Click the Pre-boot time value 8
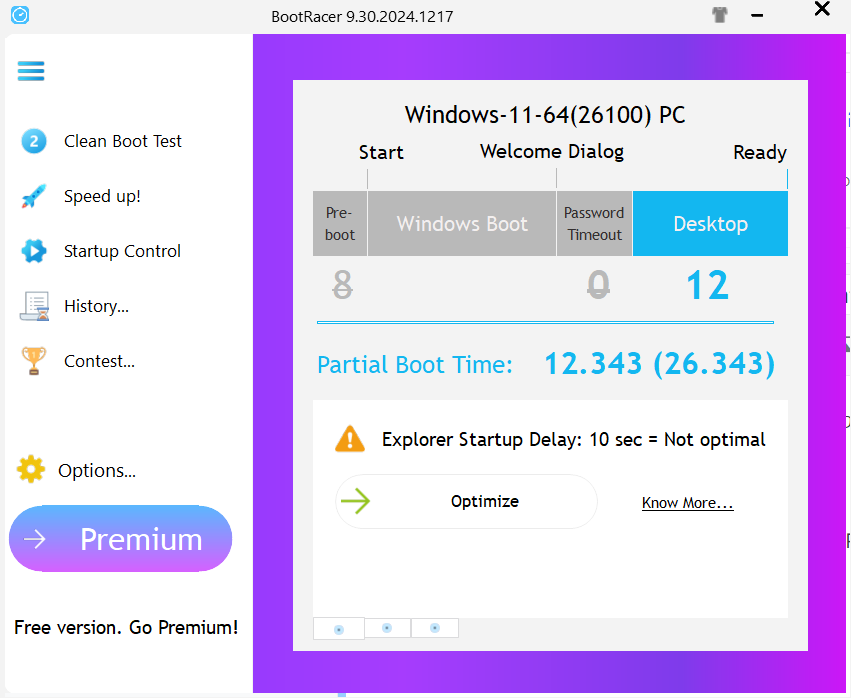Viewport: 851px width, 698px height. coord(342,284)
